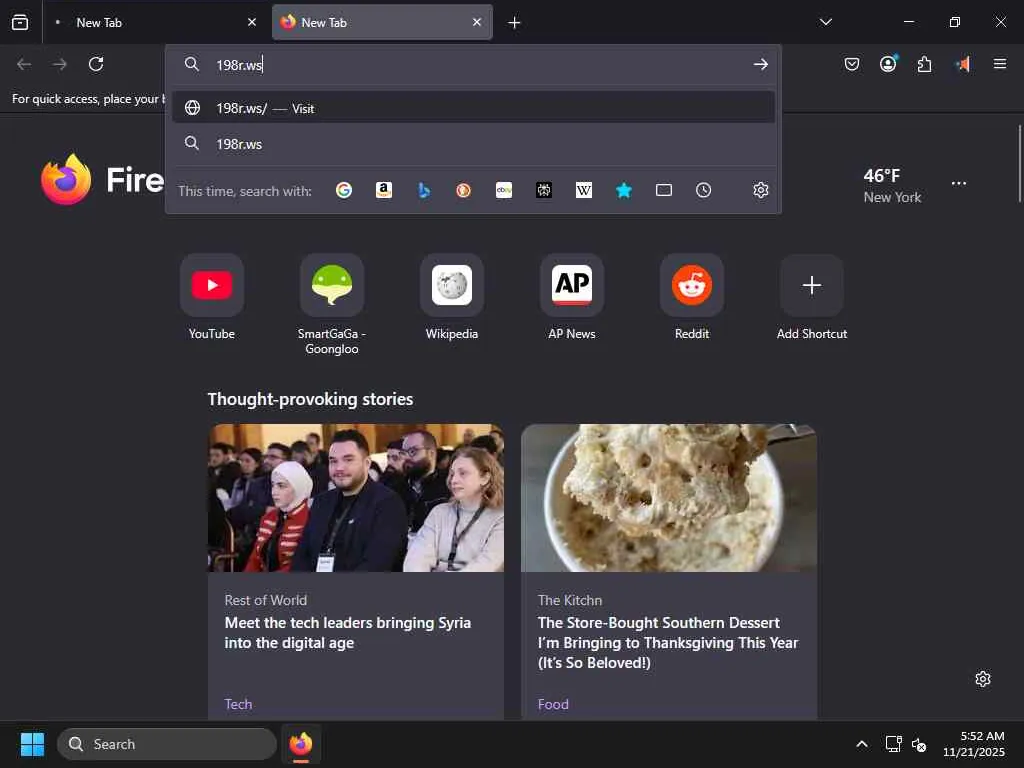
Task: Click the muted volume icon in the tray
Action: [919, 744]
